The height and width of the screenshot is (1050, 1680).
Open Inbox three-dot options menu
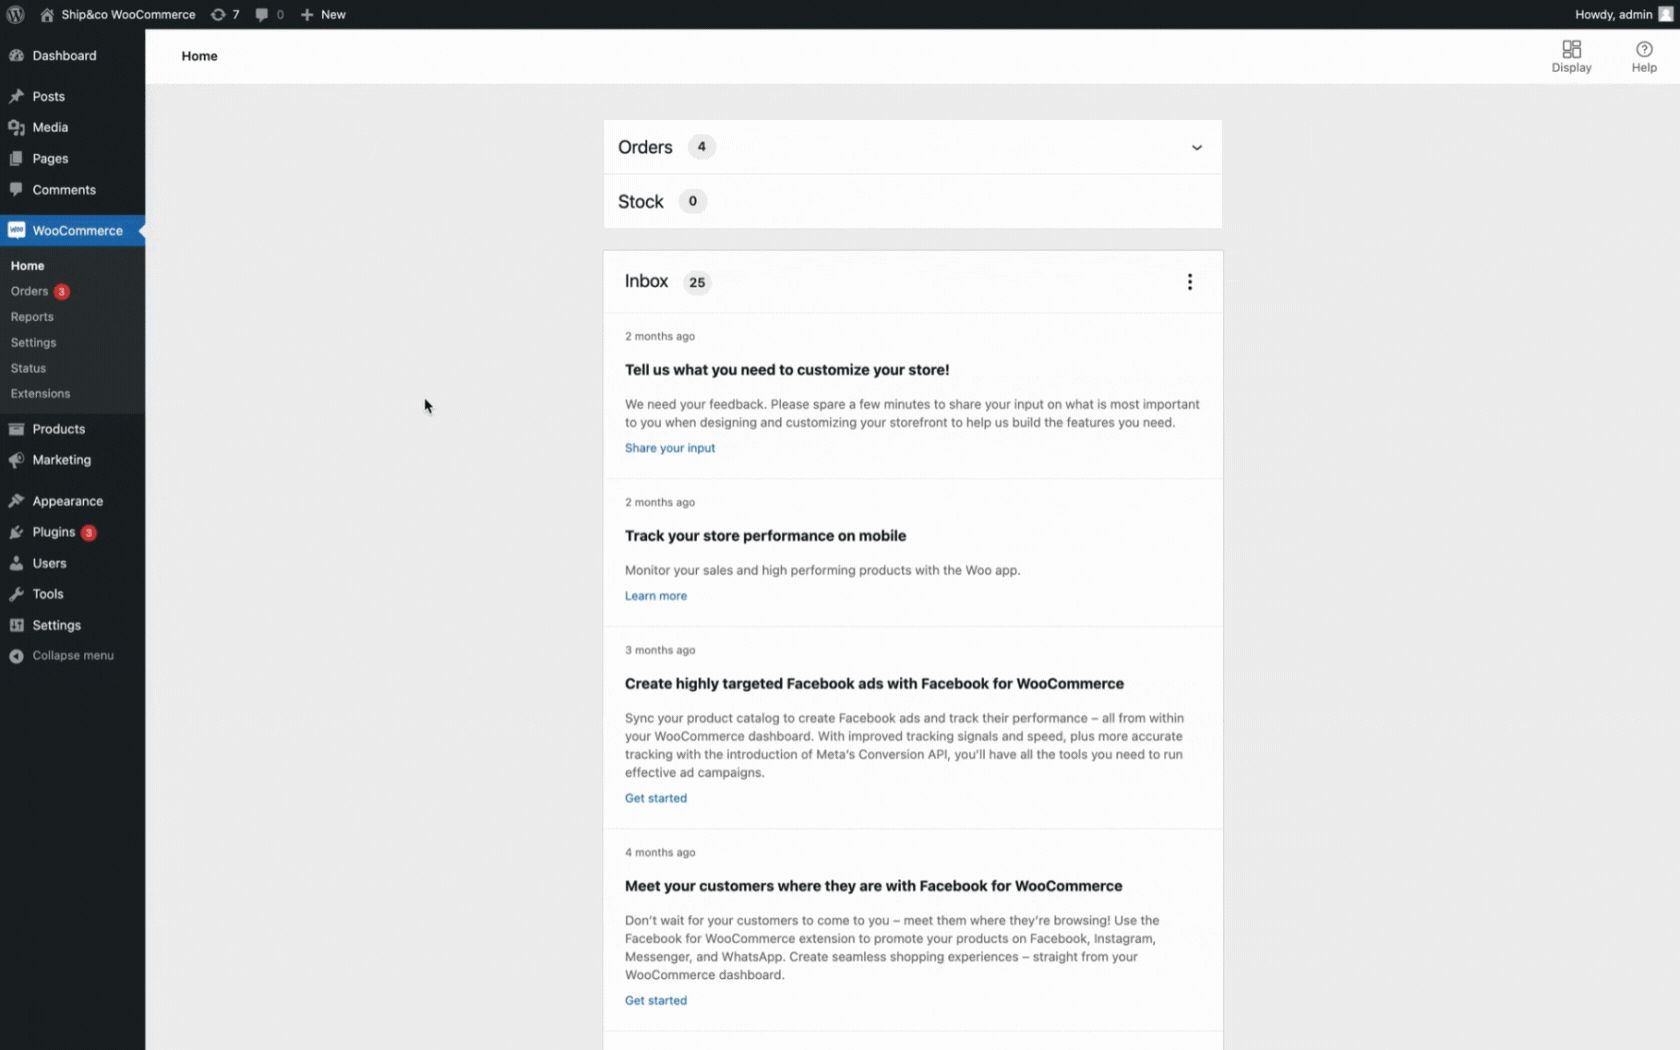1189,282
